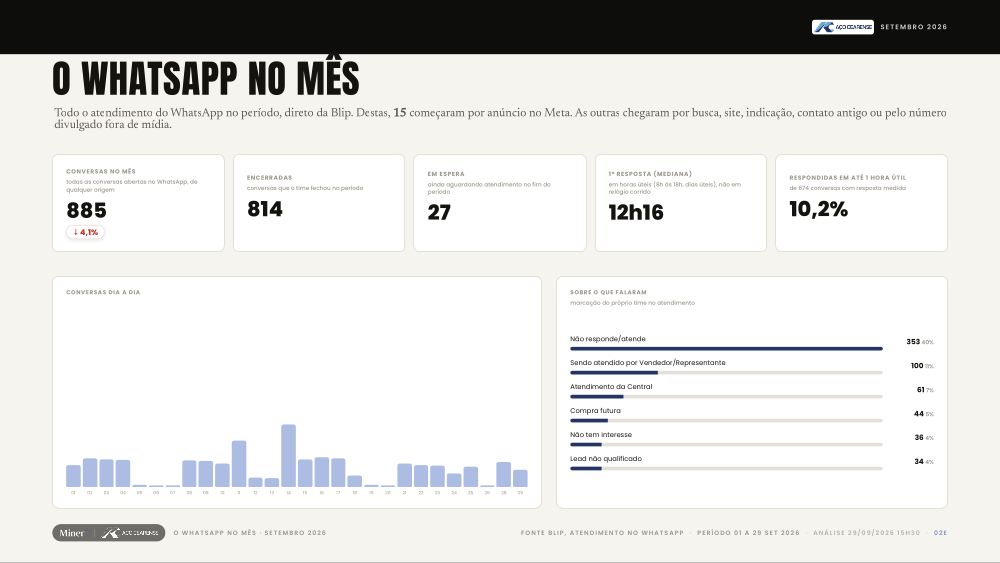The height and width of the screenshot is (563, 1000).
Task: Click the 885 conversations value
Action: click(x=87, y=210)
